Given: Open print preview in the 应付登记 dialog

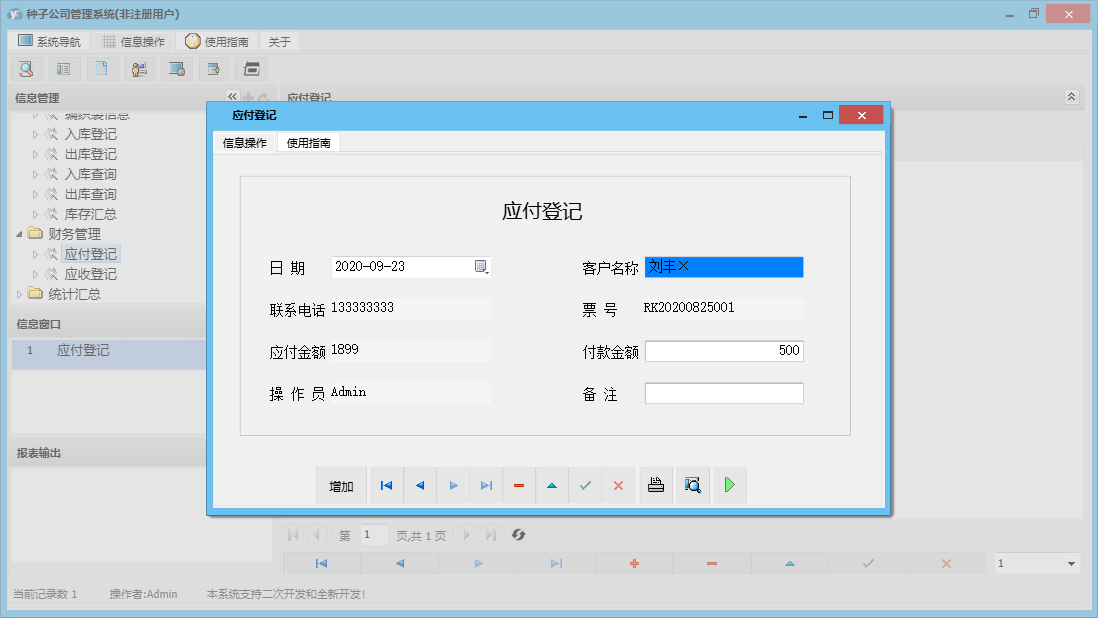Looking at the screenshot, I should tap(692, 485).
